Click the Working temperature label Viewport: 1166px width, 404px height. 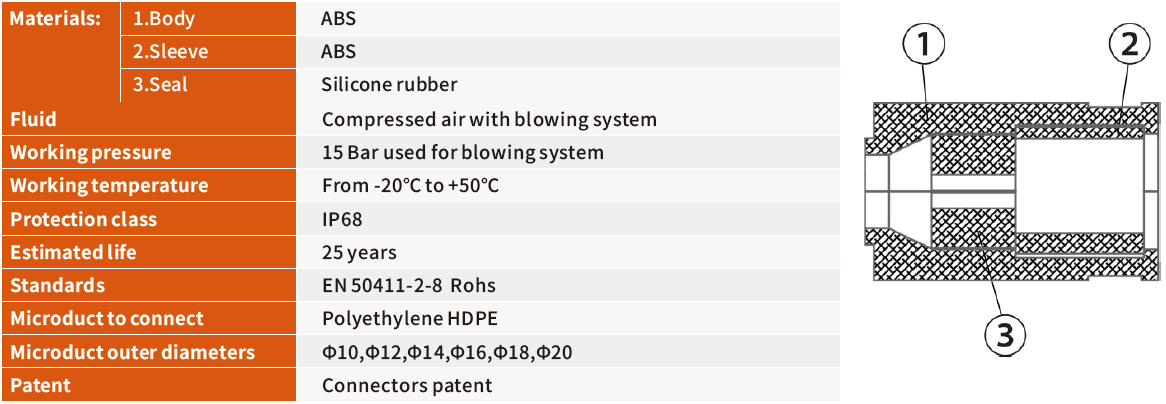109,186
